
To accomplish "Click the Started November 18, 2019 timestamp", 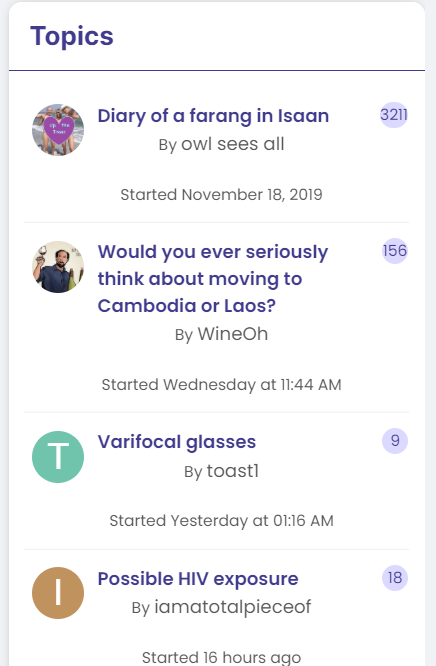I will 221,195.
